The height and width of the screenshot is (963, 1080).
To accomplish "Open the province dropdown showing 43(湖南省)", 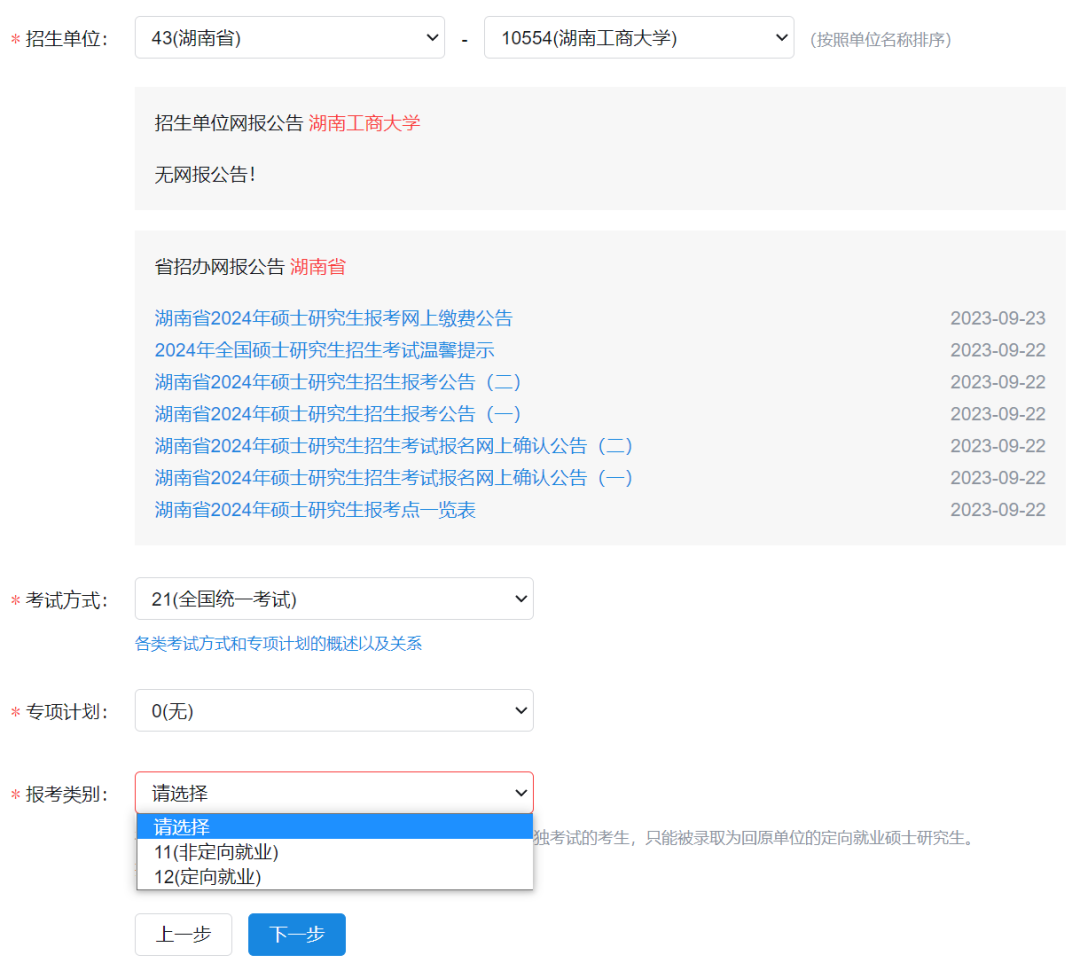I will (x=289, y=38).
